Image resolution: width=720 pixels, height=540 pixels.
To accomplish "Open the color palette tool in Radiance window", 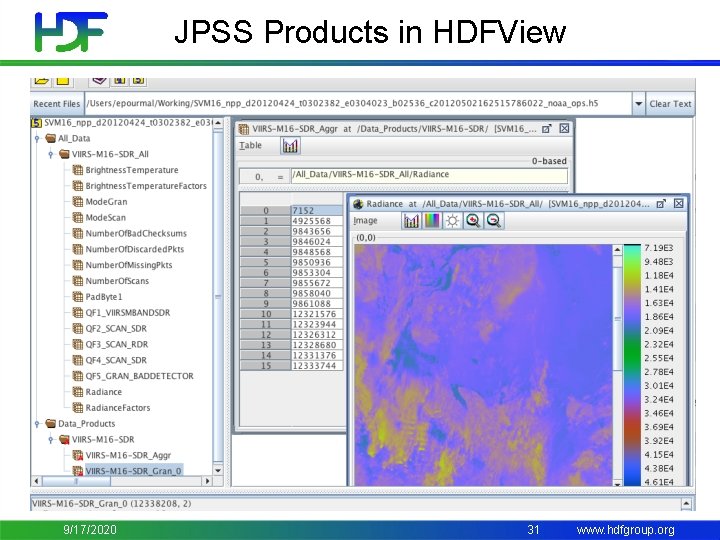I will pyautogui.click(x=432, y=221).
